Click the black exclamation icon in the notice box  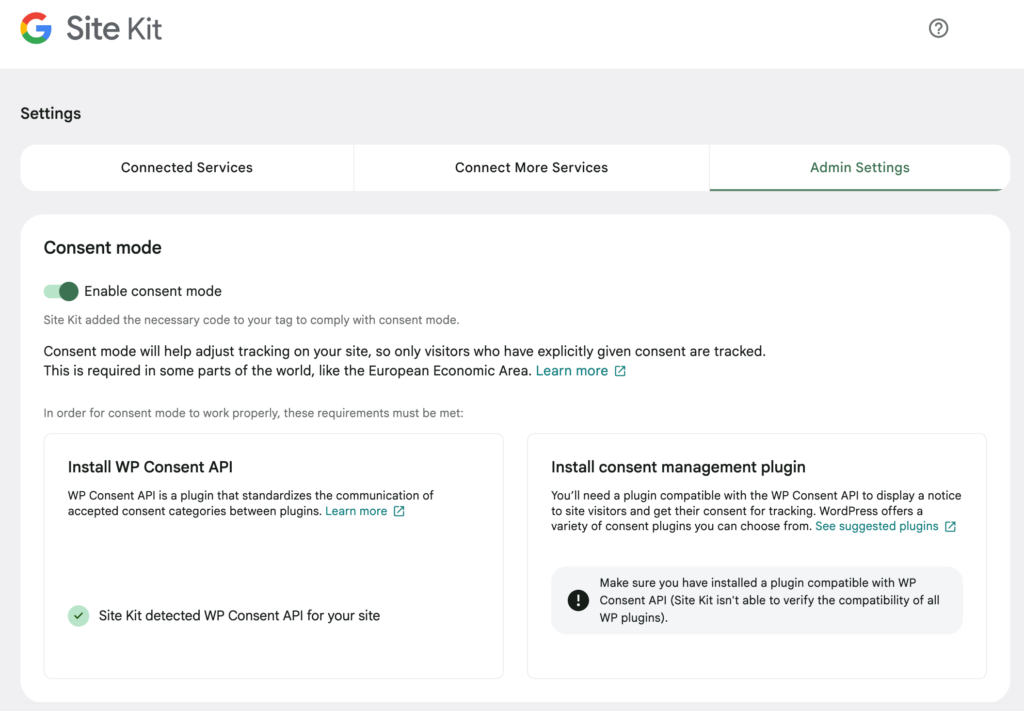coord(577,600)
